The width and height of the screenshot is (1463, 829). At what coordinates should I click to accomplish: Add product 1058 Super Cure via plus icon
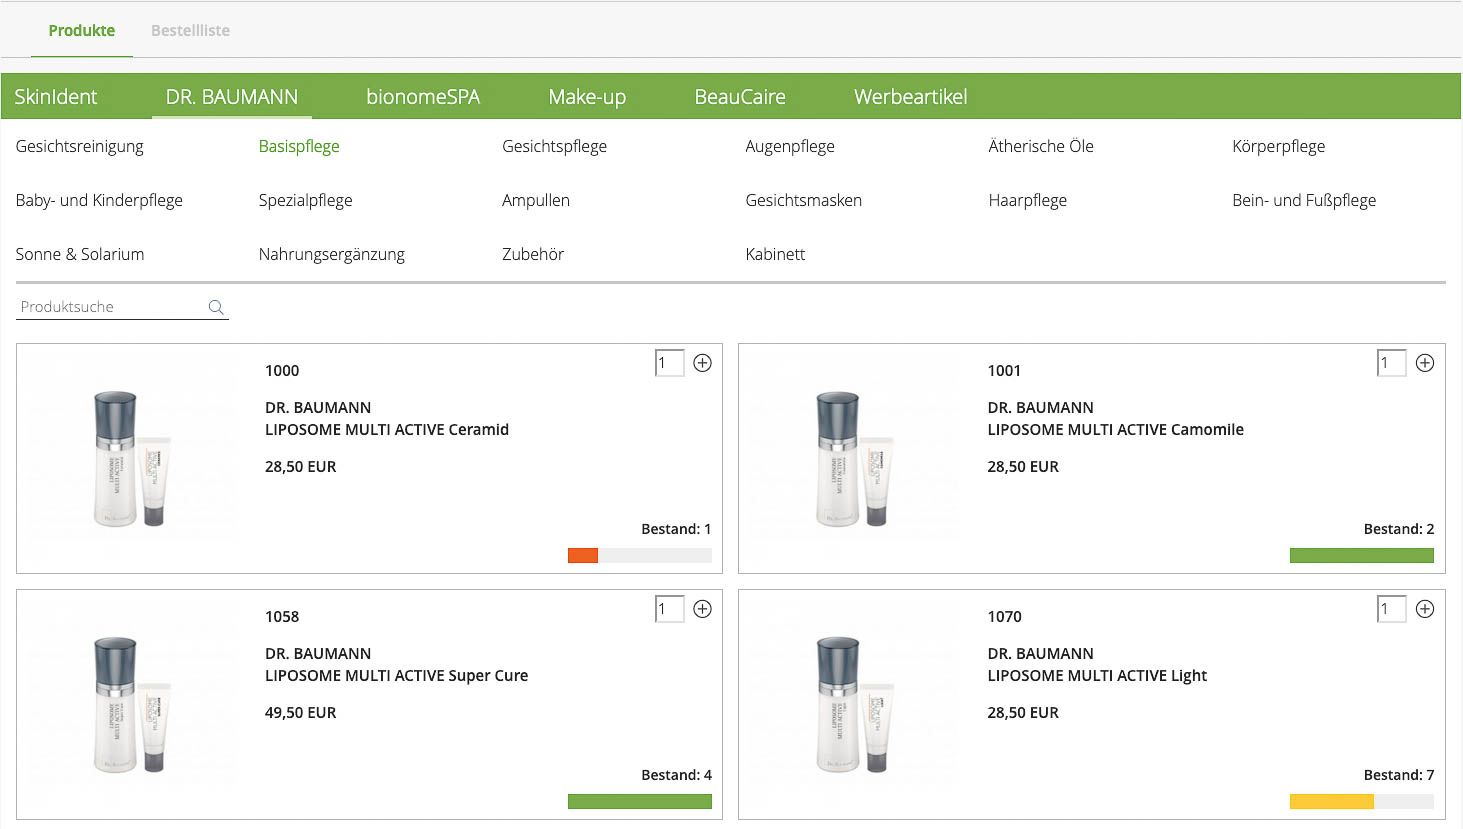(703, 609)
